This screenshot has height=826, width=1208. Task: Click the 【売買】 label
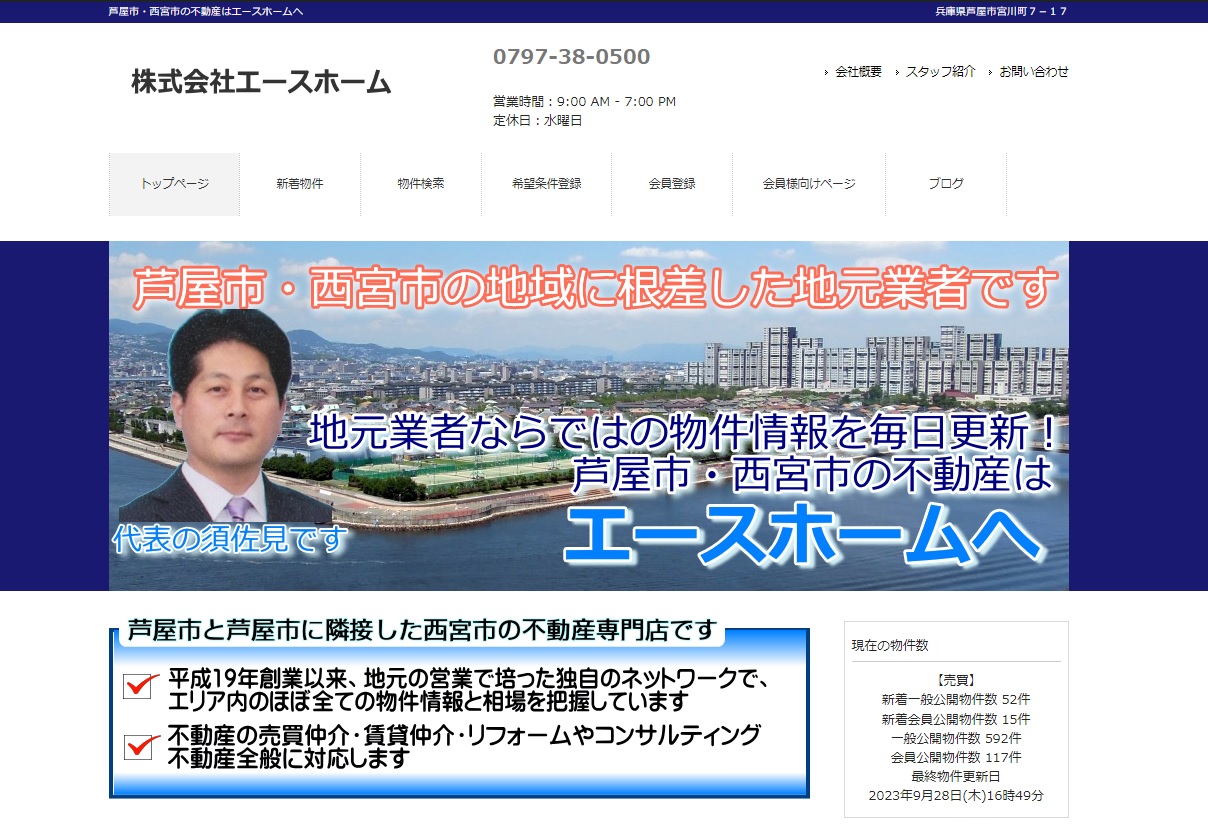pos(956,680)
